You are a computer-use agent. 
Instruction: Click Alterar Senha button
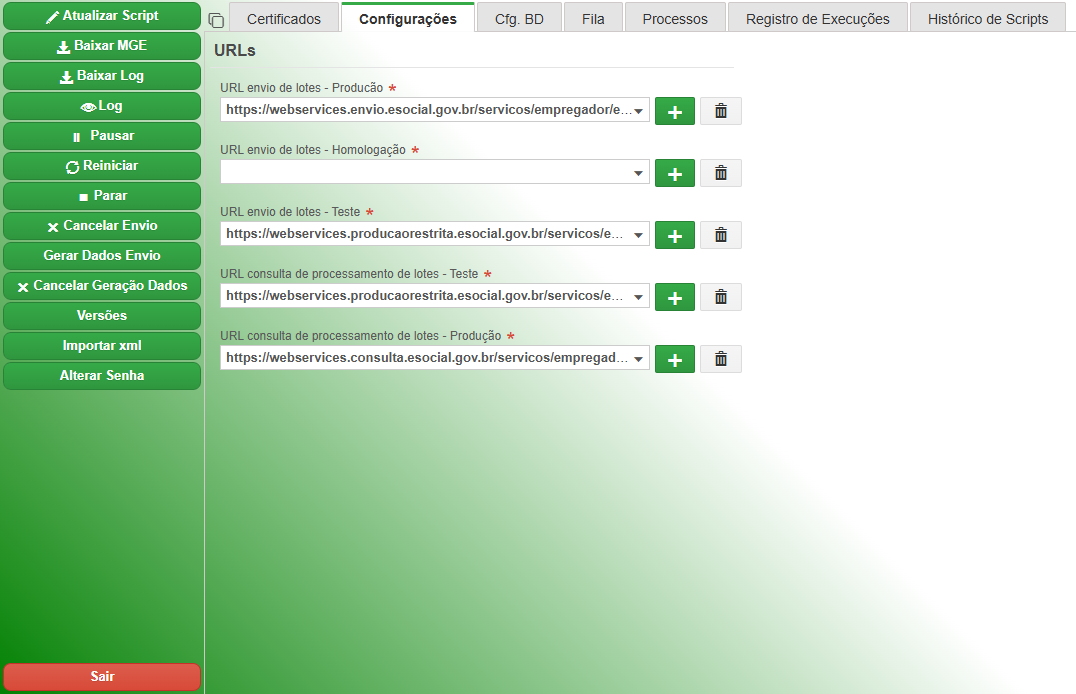pyautogui.click(x=102, y=375)
